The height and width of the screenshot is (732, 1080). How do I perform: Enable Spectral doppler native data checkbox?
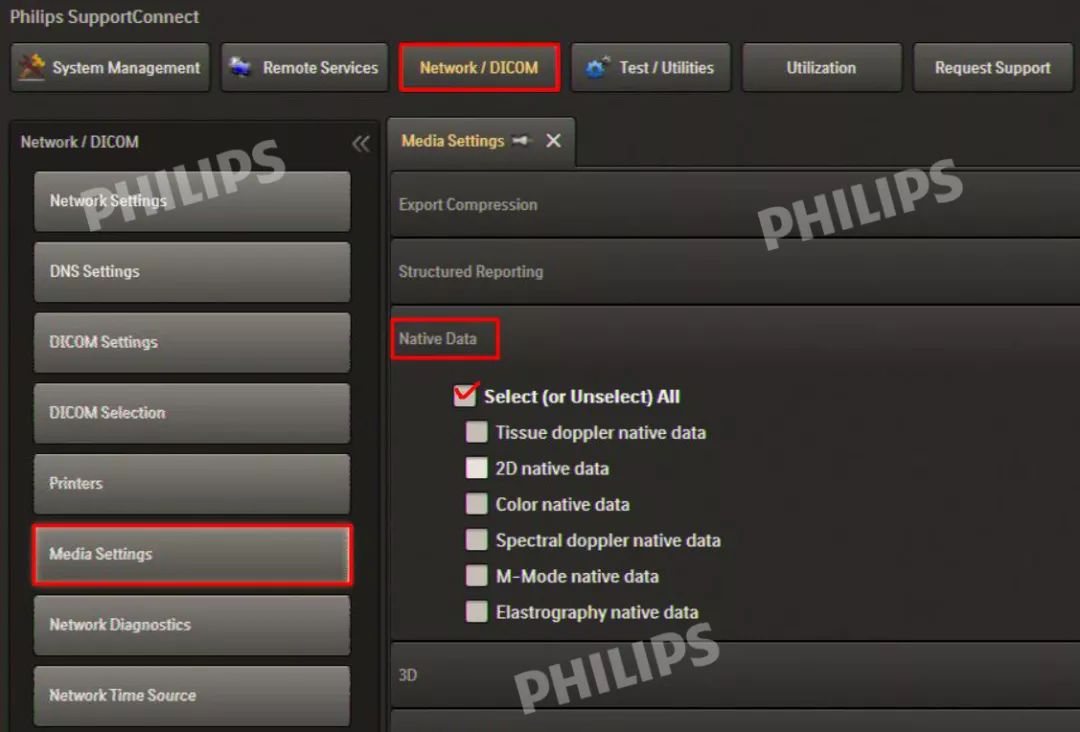click(x=477, y=540)
